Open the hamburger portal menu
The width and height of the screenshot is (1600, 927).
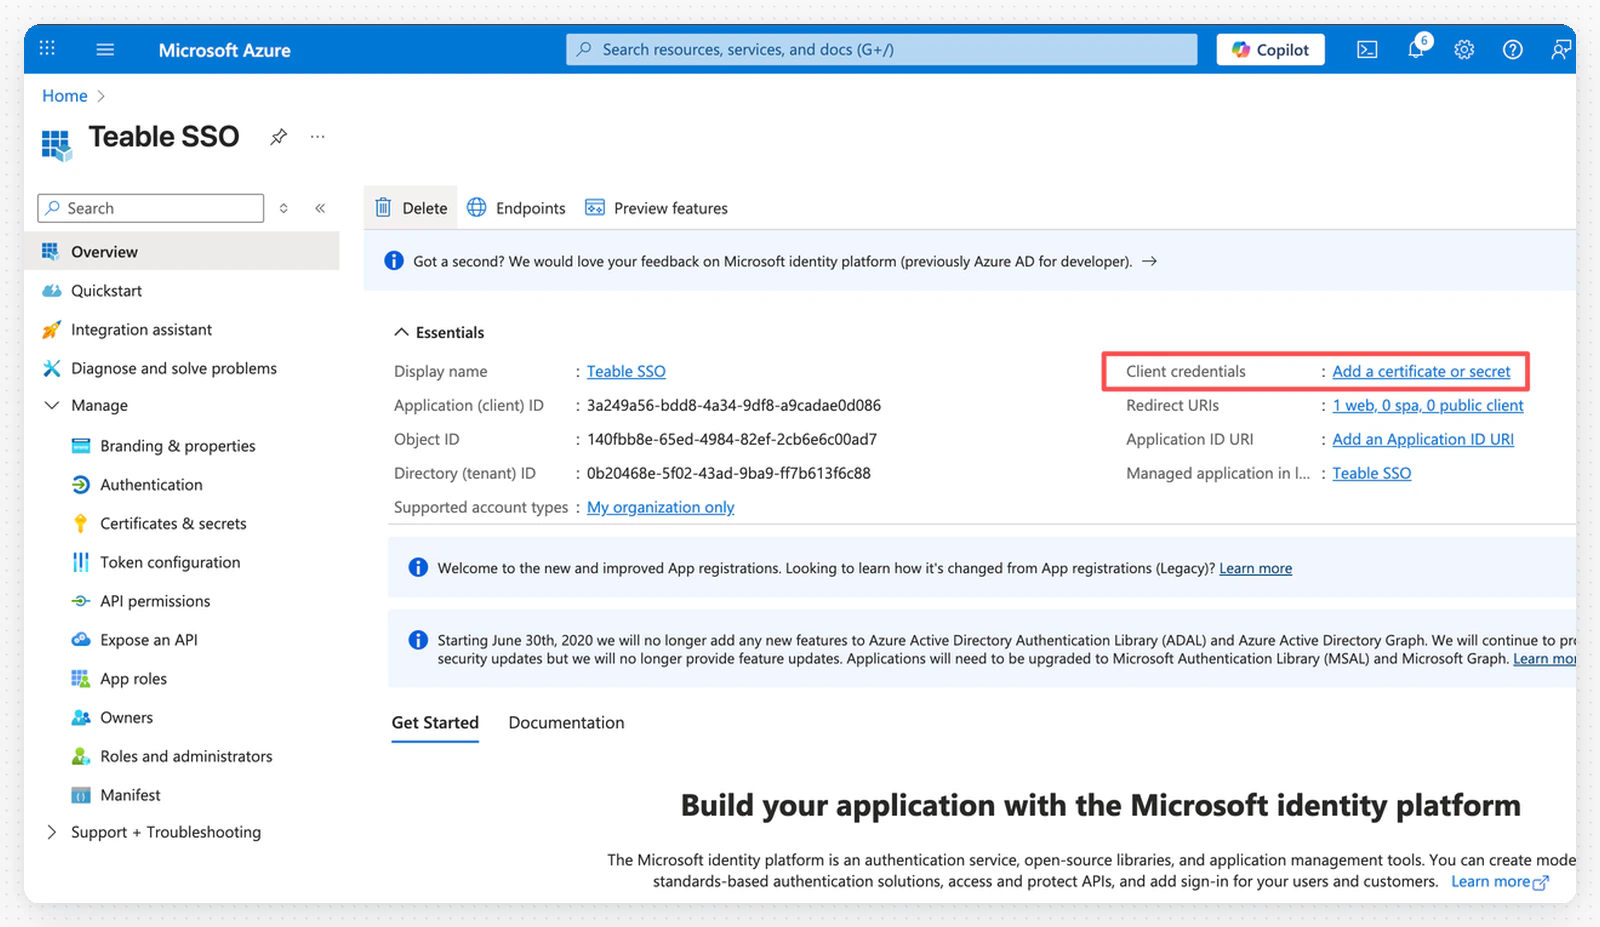point(105,49)
